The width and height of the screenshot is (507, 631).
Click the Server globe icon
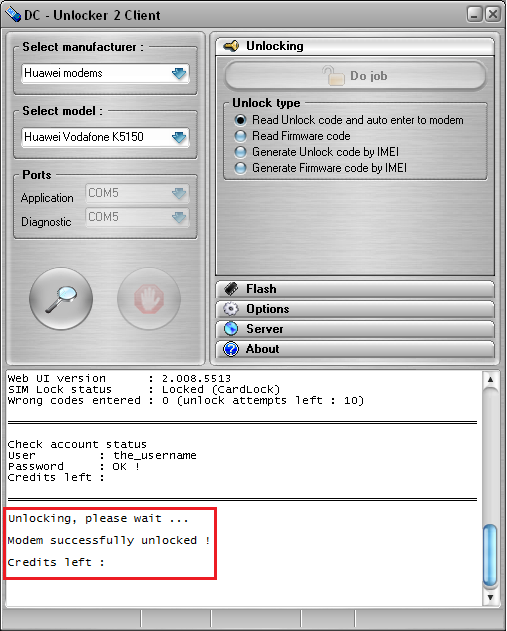point(231,329)
